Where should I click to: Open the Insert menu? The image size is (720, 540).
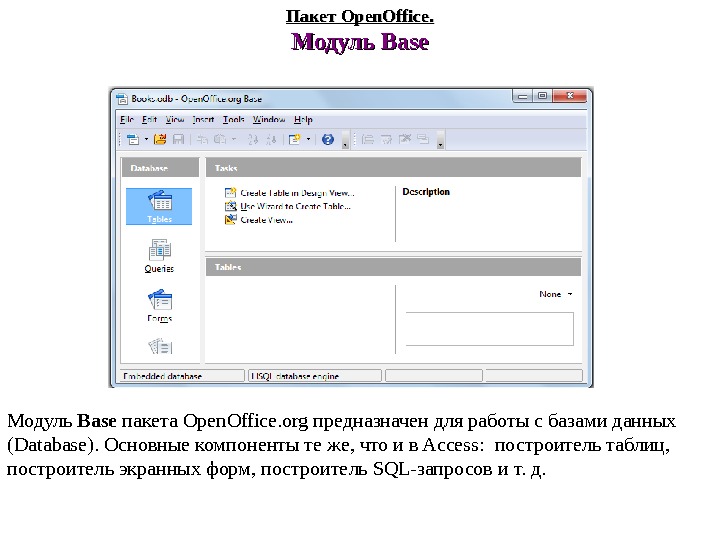coord(203,119)
